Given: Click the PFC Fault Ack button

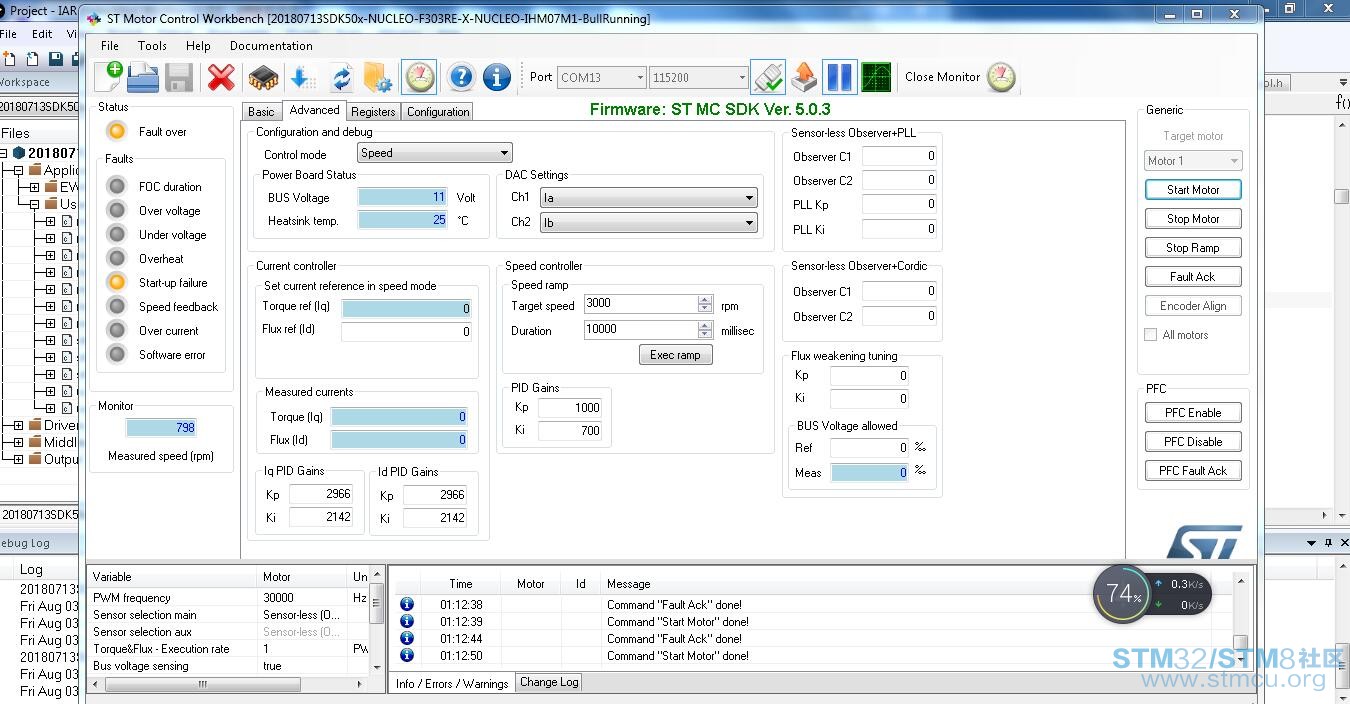Looking at the screenshot, I should (1193, 470).
